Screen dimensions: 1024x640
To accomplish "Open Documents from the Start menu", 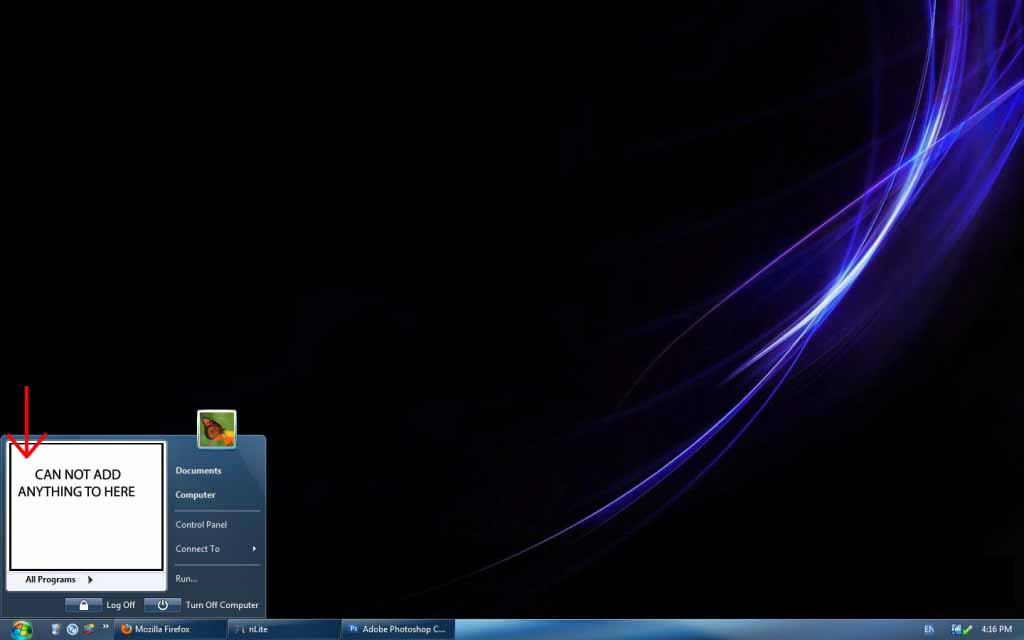I will tap(198, 470).
